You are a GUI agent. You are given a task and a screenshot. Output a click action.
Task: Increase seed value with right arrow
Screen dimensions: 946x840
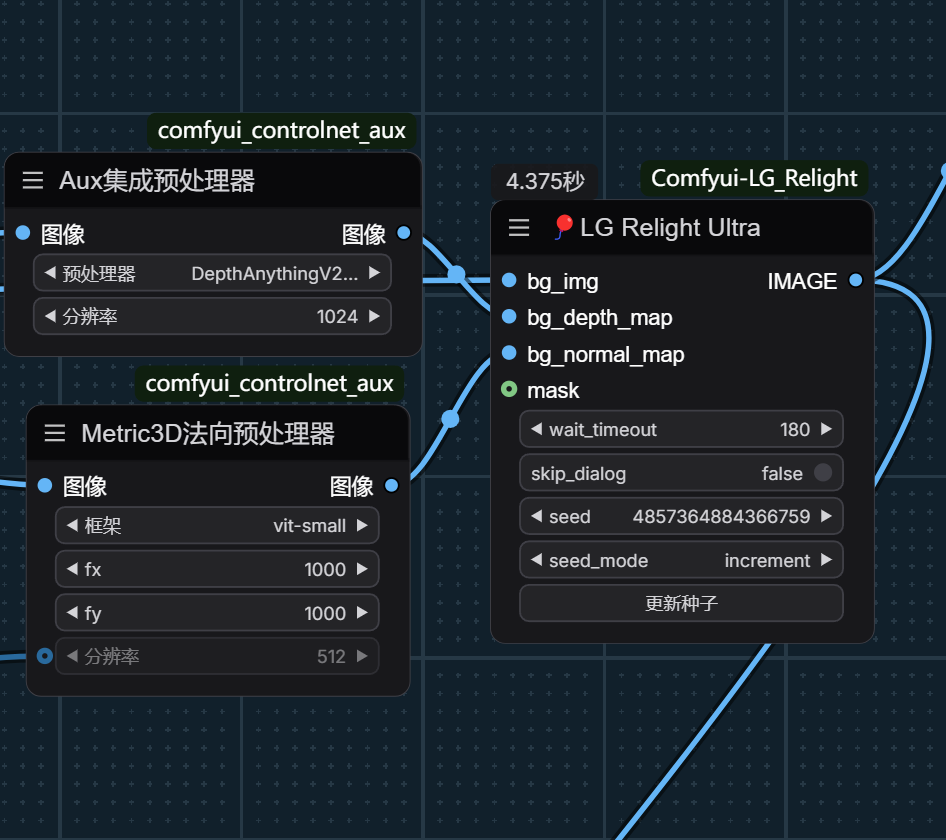pos(827,516)
